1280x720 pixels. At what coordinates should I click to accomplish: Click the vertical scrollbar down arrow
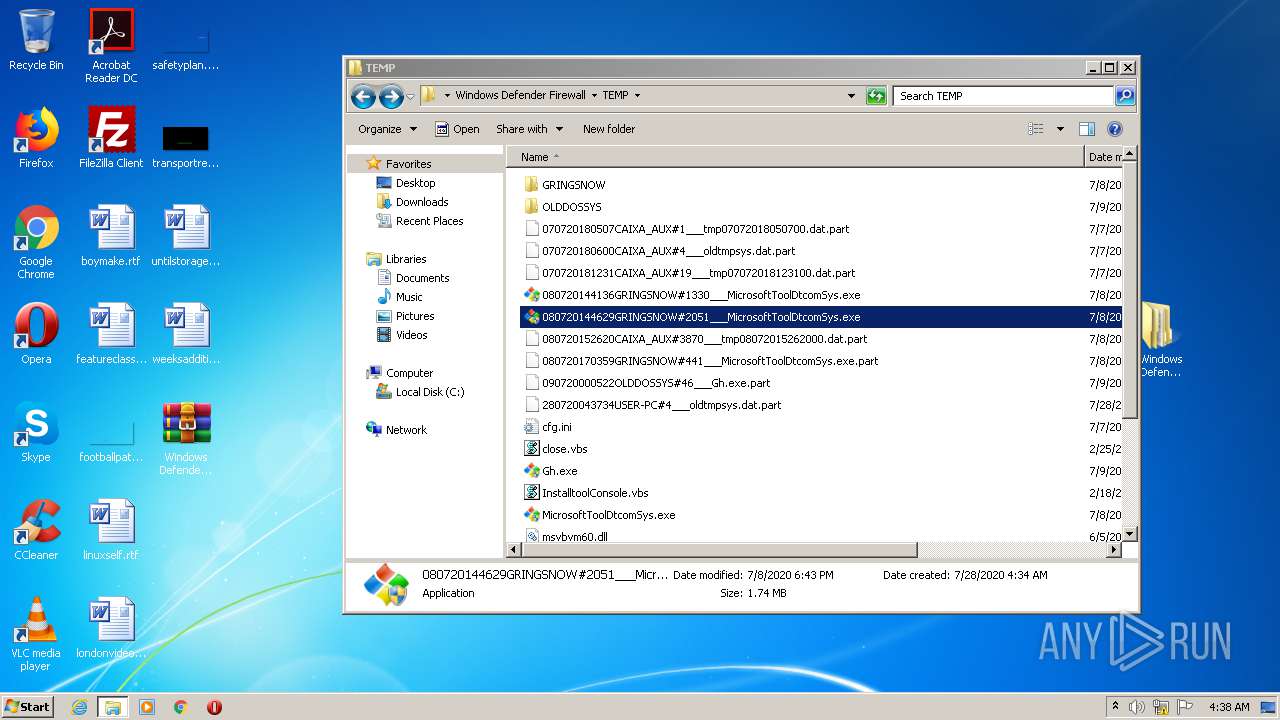pyautogui.click(x=1129, y=534)
